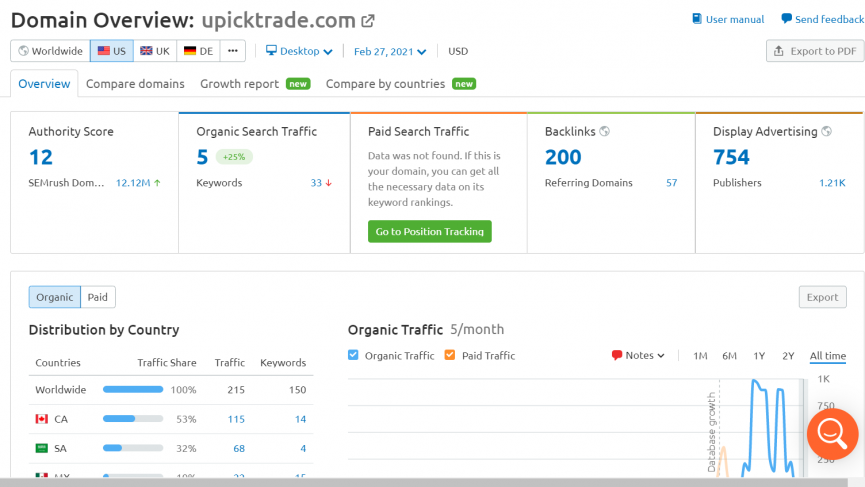Screen dimensions: 865x487
Task: Click the Saudi Arabia flag icon
Action: tap(42, 448)
